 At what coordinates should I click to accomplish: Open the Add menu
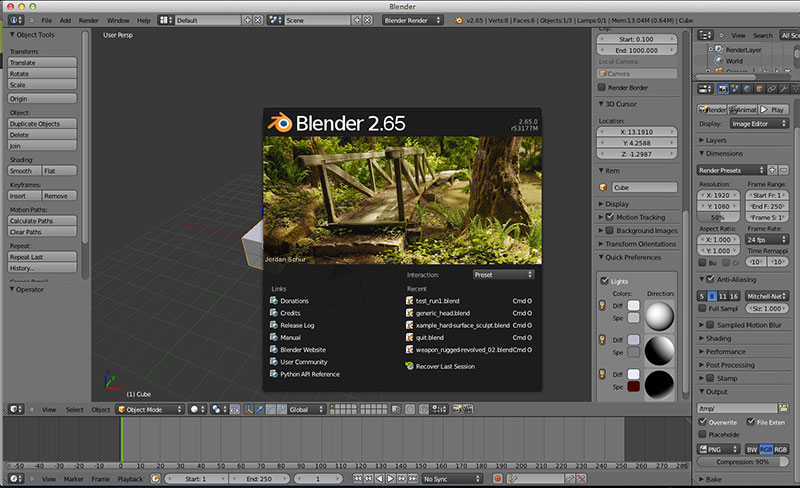(x=65, y=20)
